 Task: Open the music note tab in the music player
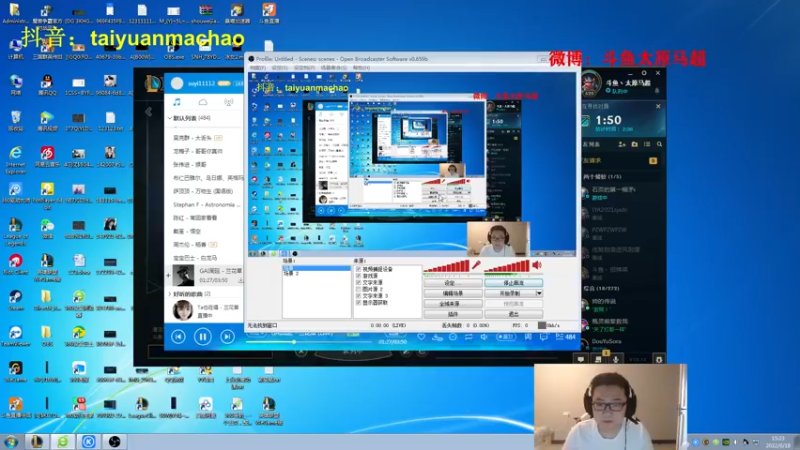pos(177,102)
